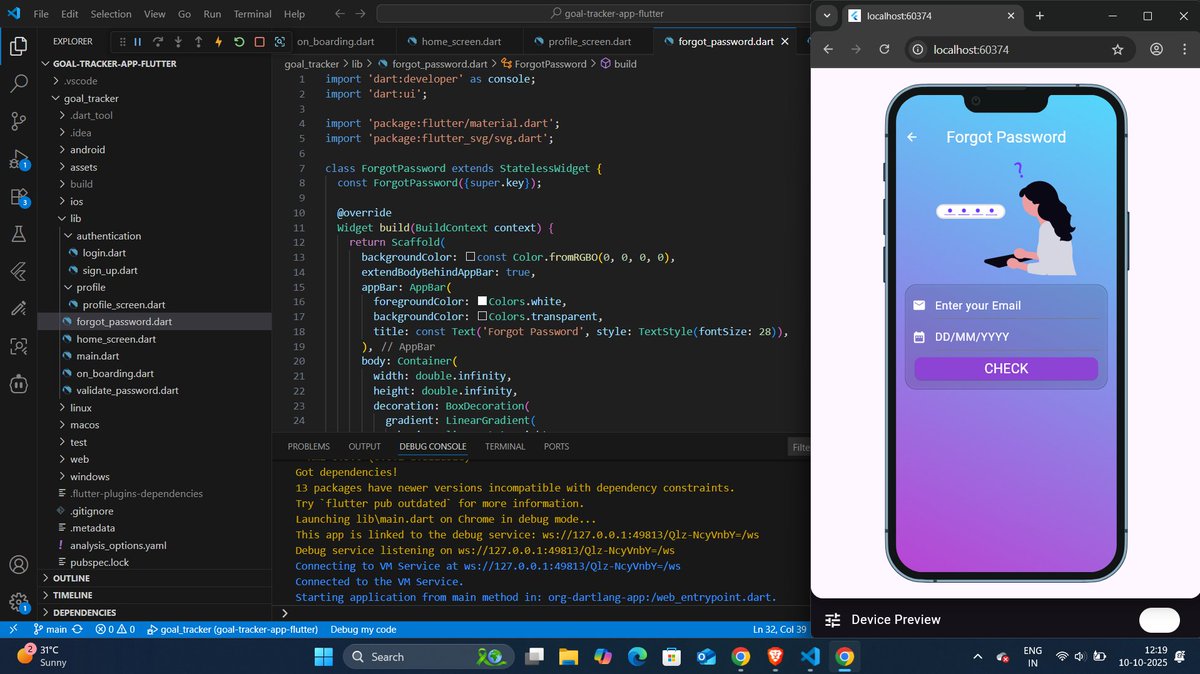Open the Source Control view
Image resolution: width=1200 pixels, height=674 pixels.
[x=18, y=121]
